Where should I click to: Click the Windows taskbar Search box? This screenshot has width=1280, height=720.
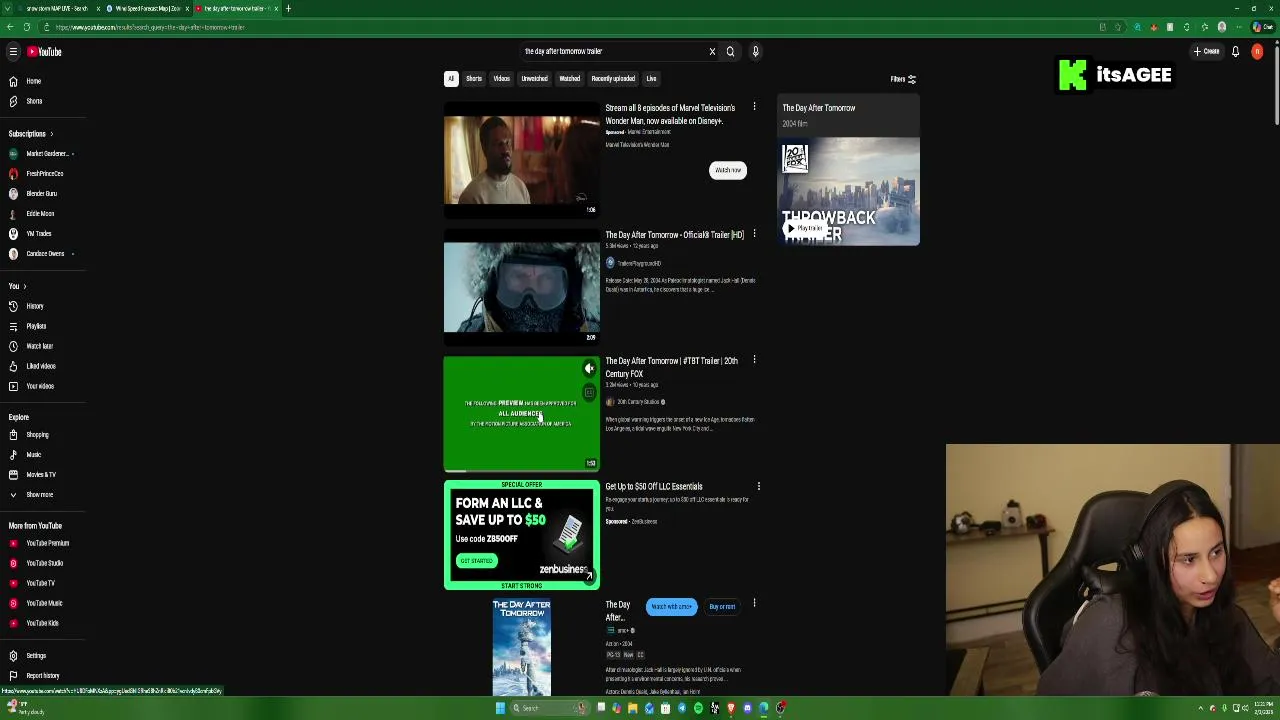[548, 708]
